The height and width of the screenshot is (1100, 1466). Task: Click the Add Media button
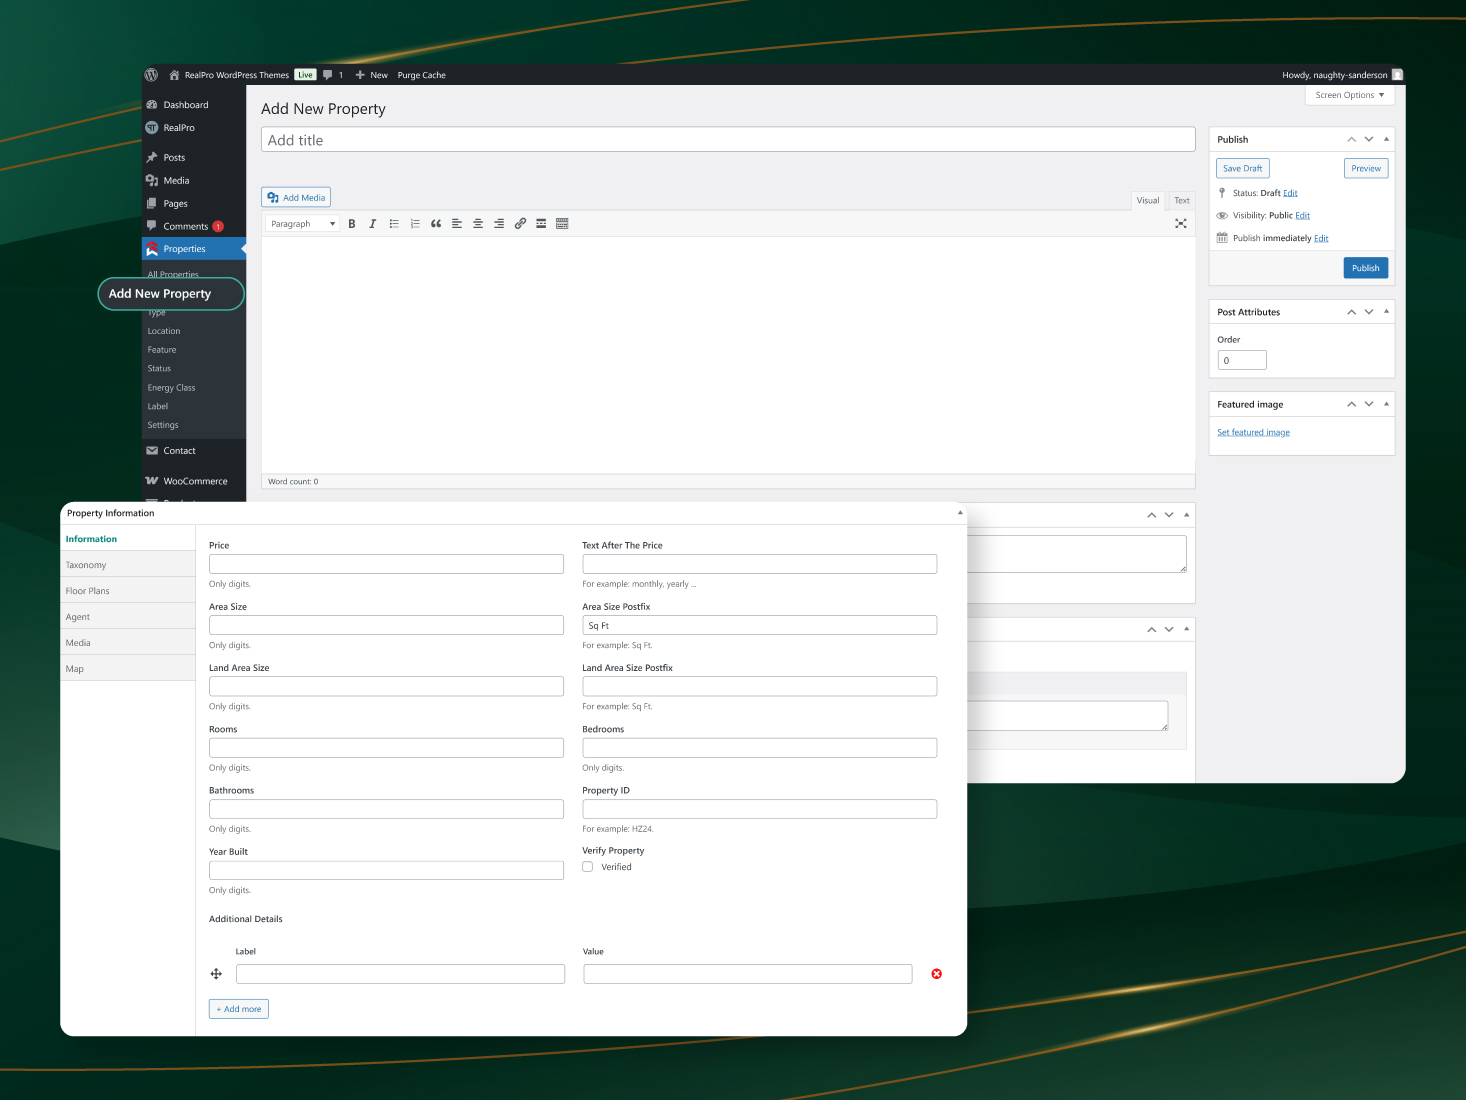(x=296, y=198)
